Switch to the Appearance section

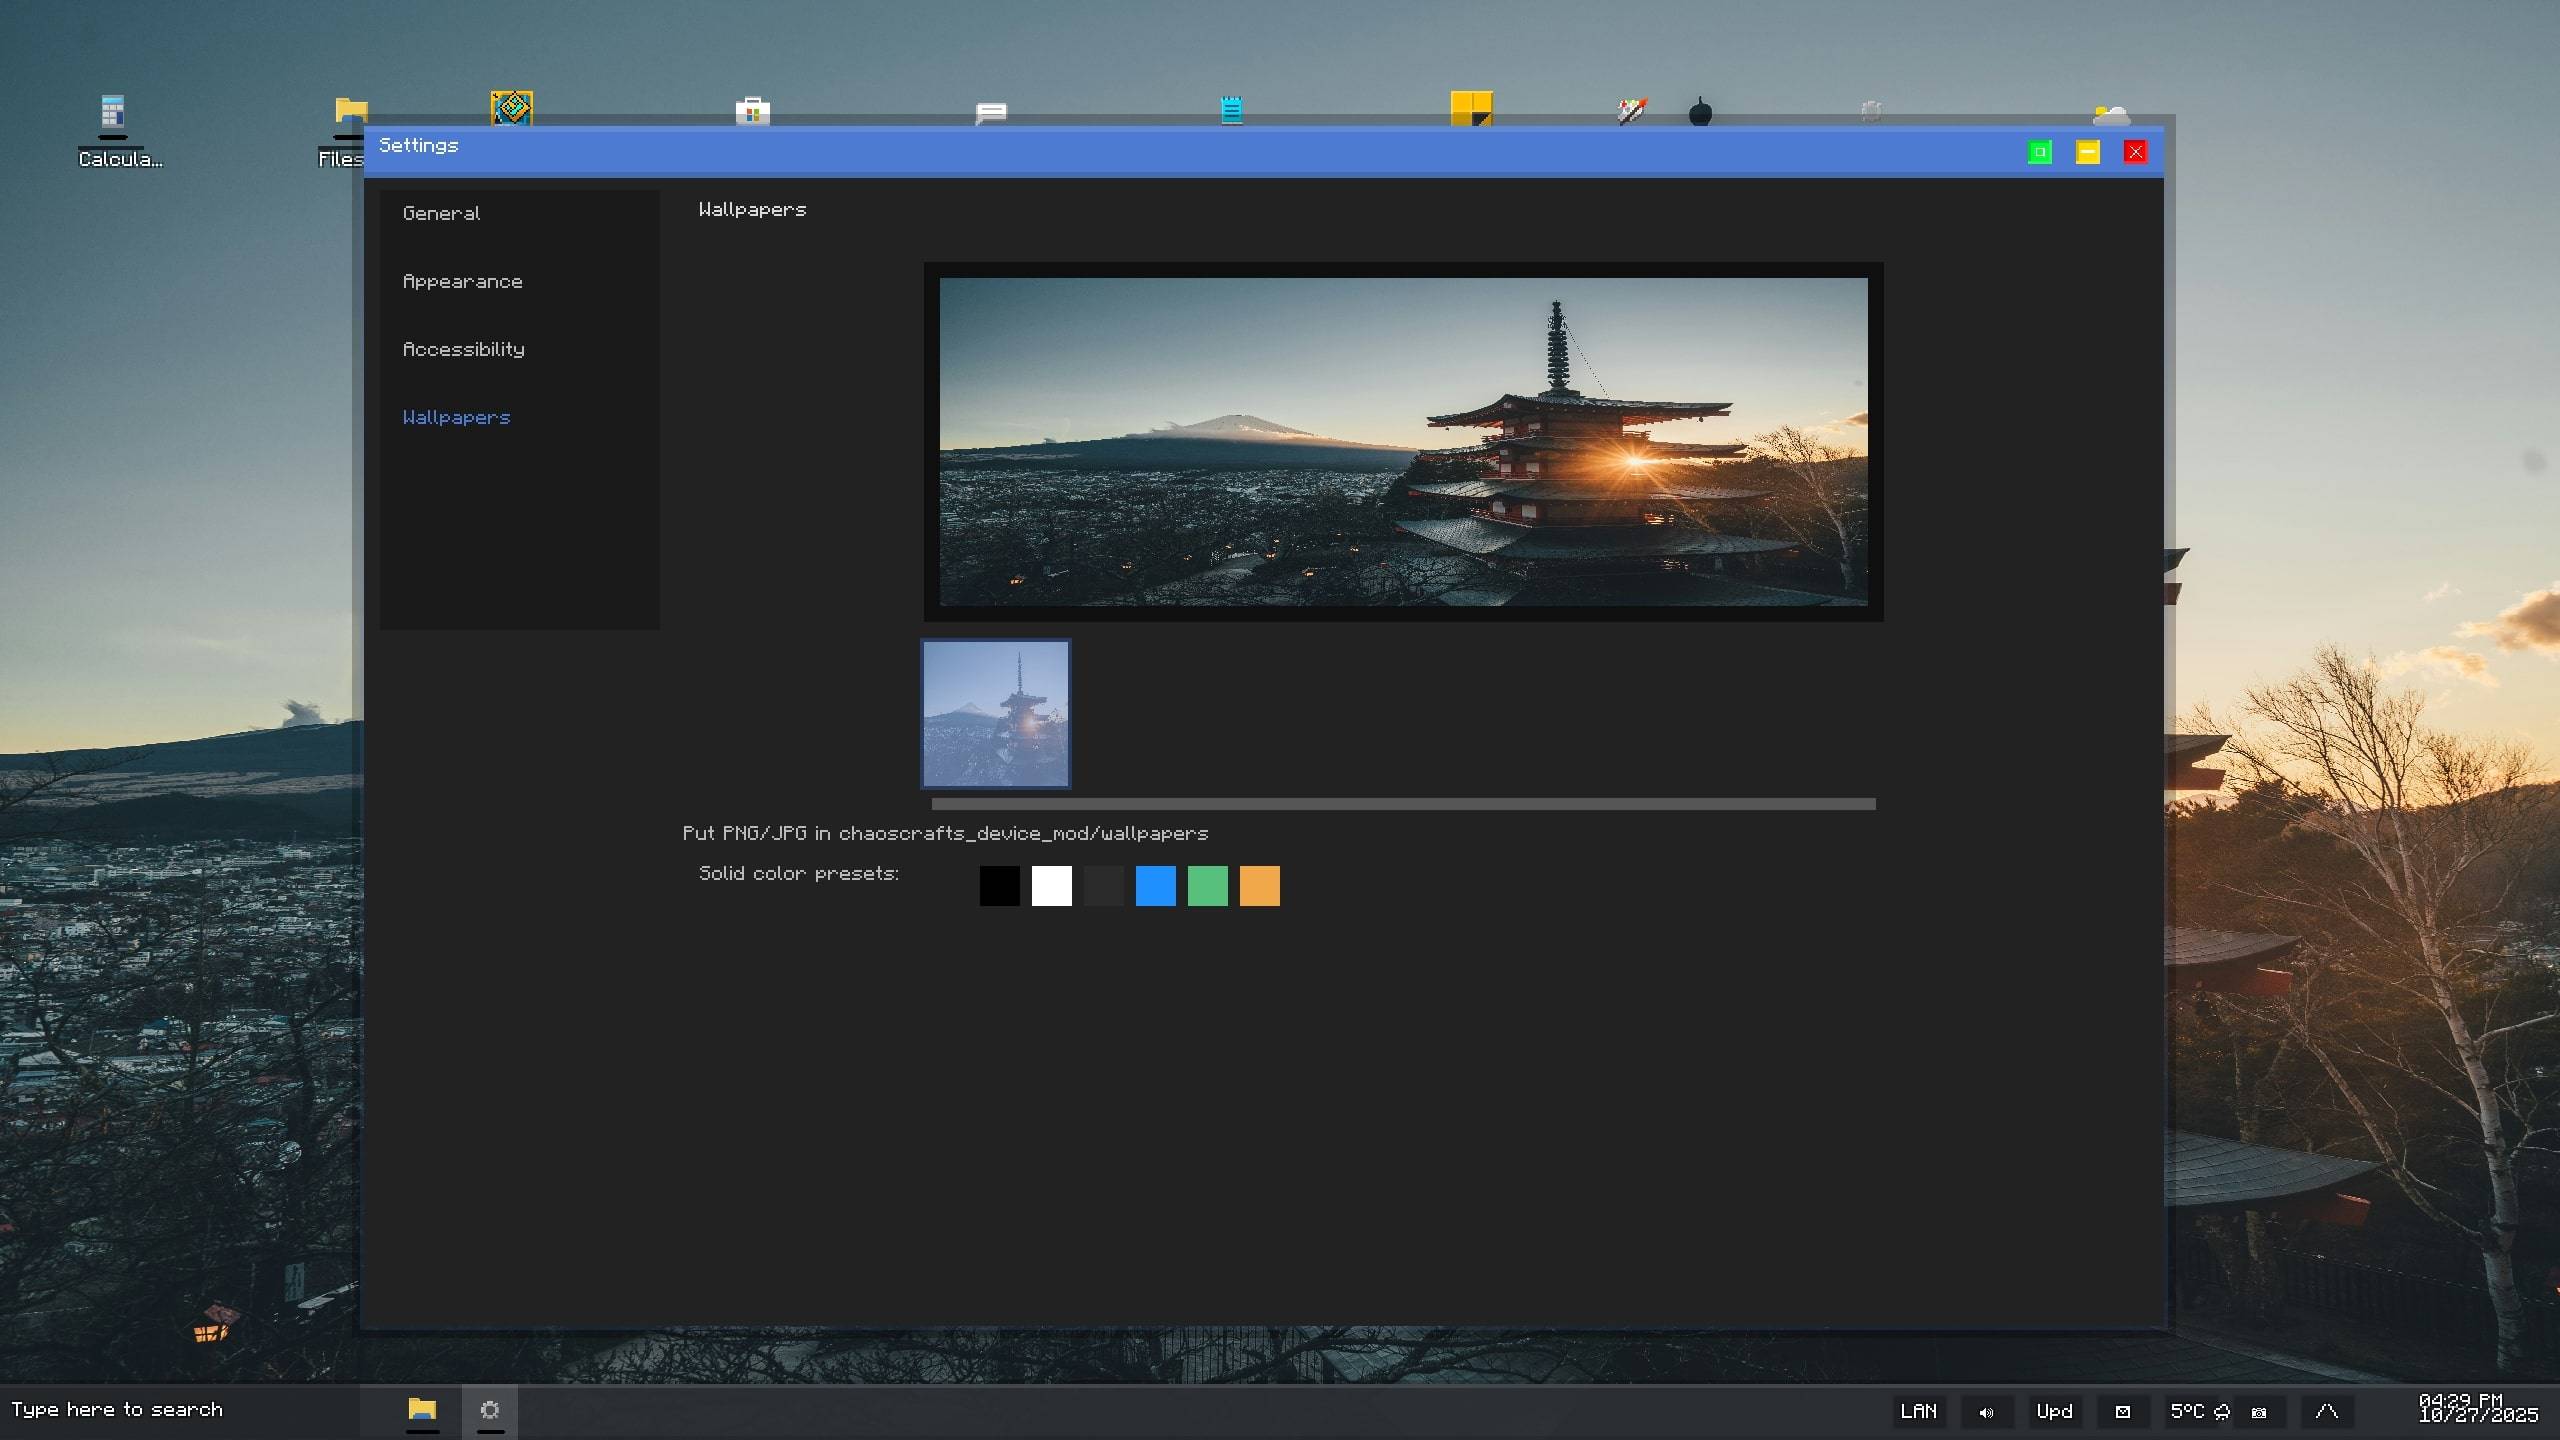click(462, 281)
